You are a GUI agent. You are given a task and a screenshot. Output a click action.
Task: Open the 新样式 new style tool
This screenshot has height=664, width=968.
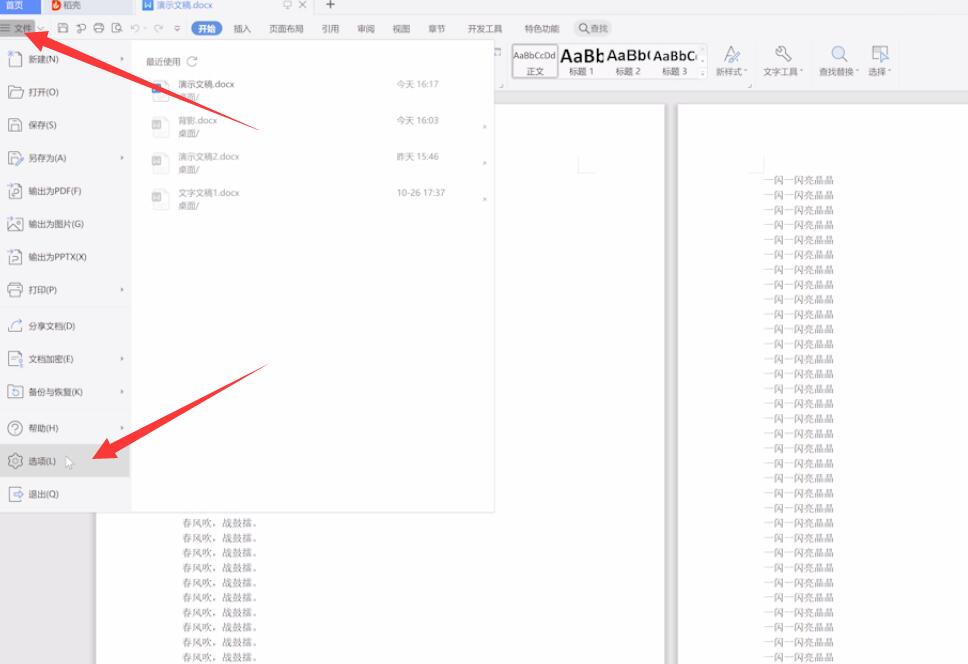732,61
